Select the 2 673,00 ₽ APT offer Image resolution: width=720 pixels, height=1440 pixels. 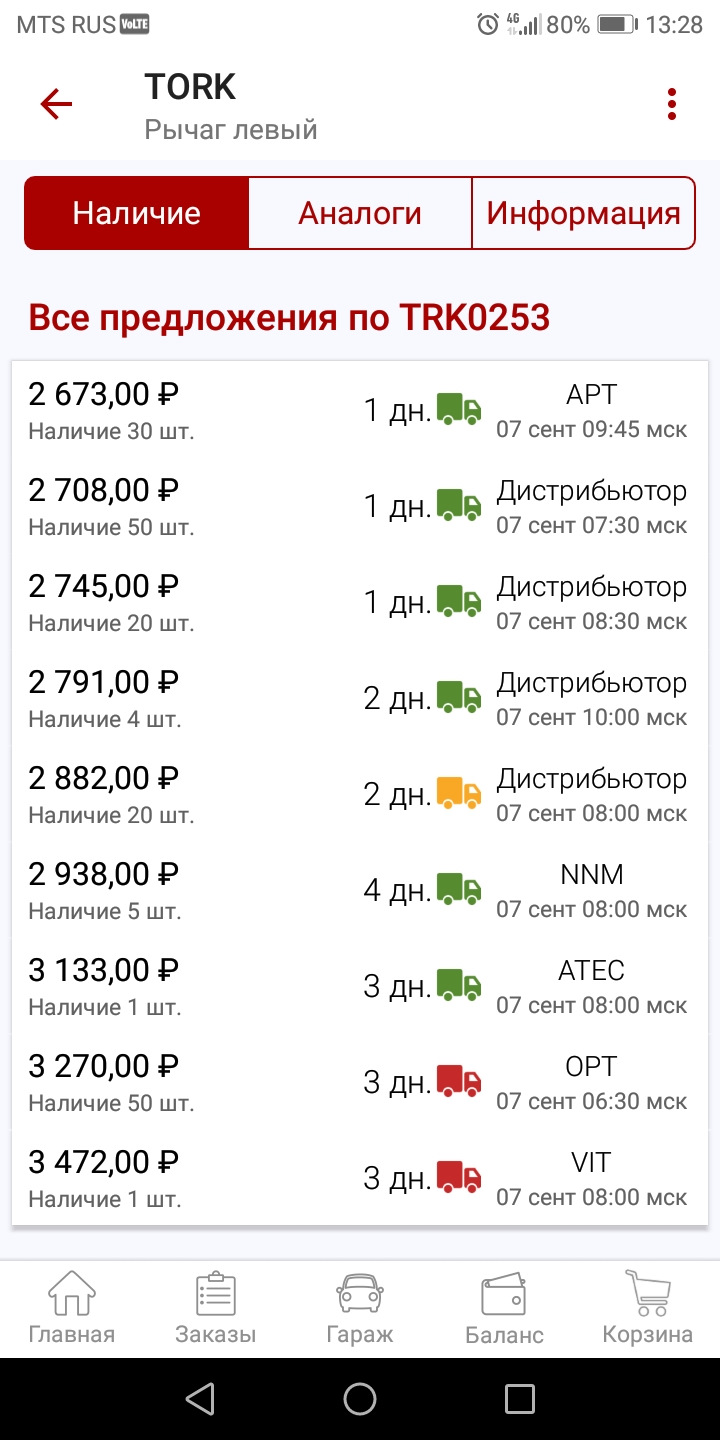coord(360,411)
